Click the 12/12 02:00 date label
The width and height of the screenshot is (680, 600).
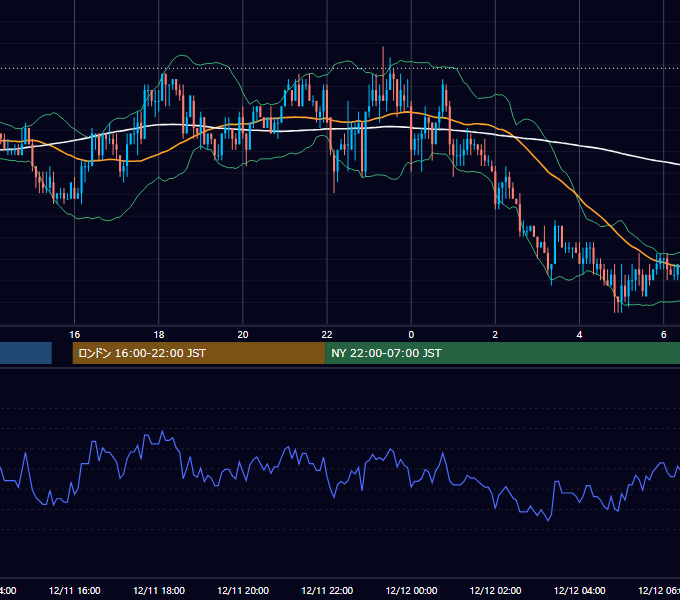tap(495, 590)
